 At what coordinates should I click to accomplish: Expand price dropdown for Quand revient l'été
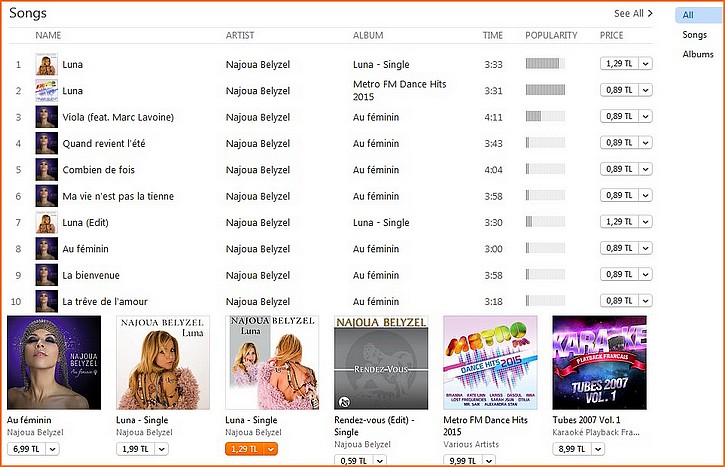645,143
